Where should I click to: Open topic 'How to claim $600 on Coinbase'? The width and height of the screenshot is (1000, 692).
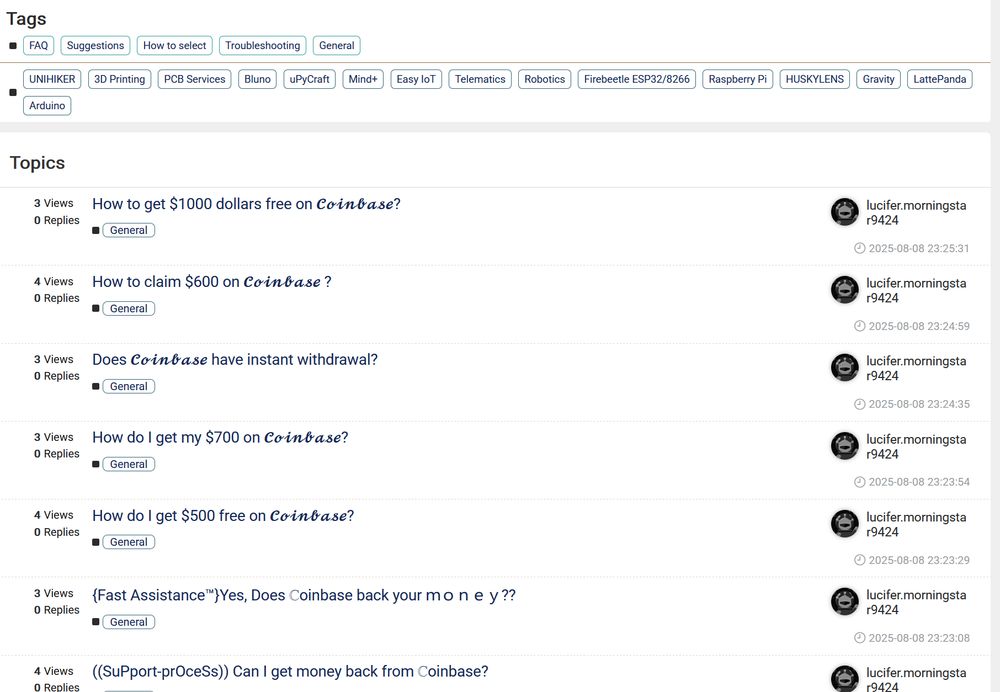(212, 282)
